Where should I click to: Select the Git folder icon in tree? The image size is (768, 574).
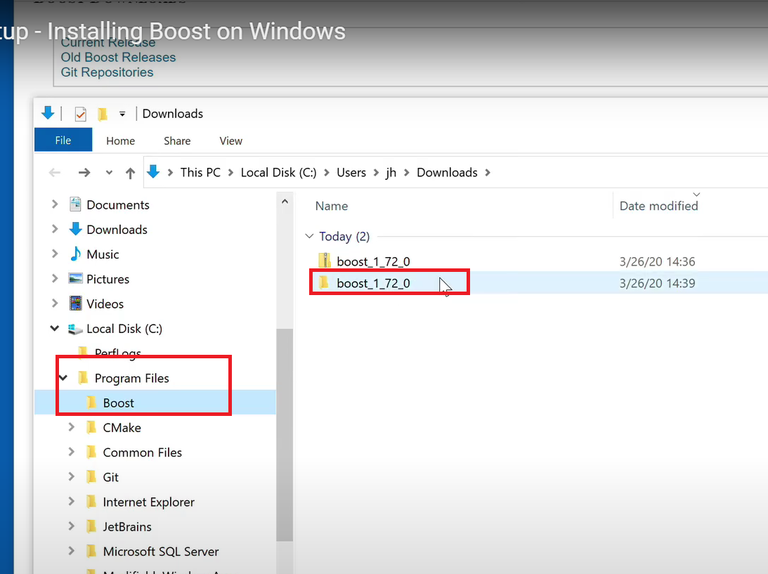pos(91,477)
